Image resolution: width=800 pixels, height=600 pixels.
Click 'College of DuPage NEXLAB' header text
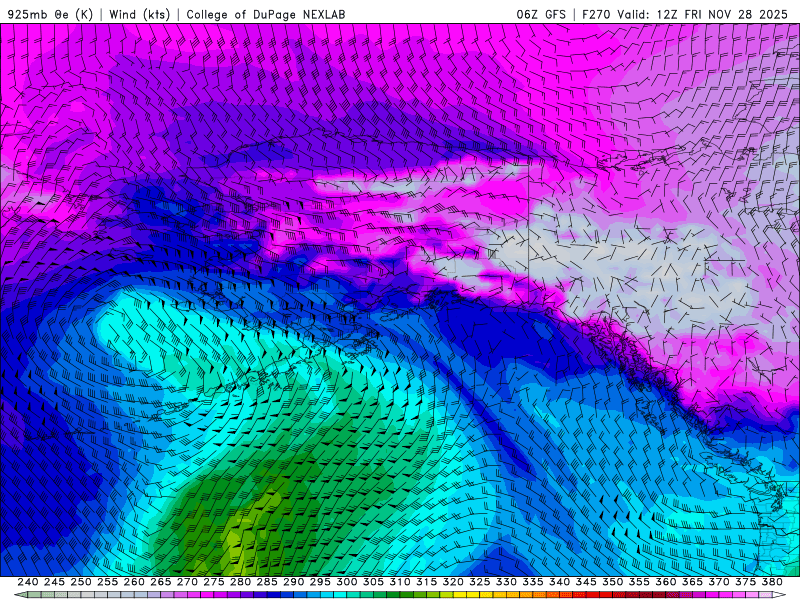(x=265, y=14)
